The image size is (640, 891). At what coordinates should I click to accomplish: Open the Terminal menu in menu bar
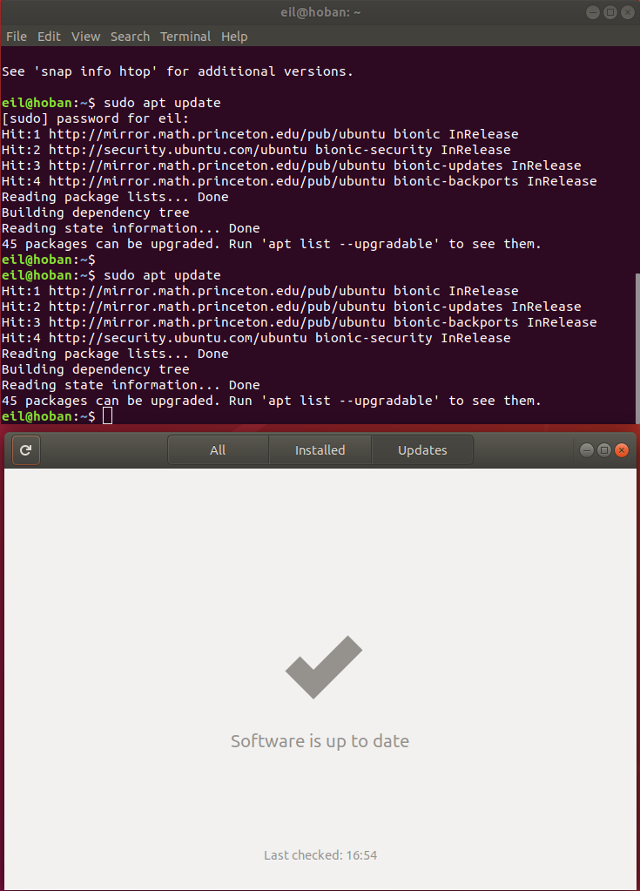pos(186,36)
